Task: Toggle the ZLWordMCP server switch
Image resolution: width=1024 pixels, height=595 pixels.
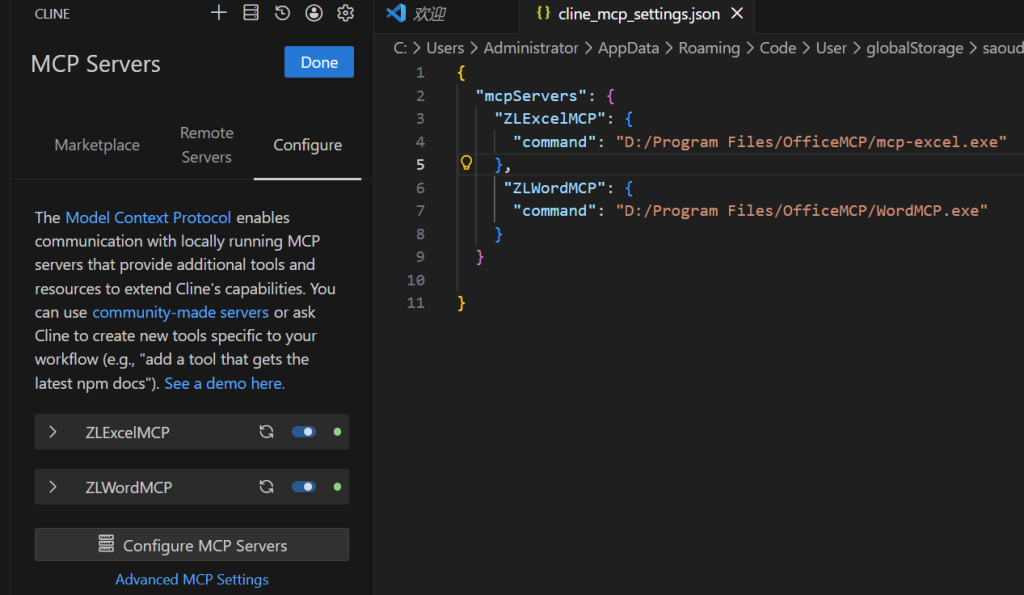Action: pyautogui.click(x=304, y=487)
